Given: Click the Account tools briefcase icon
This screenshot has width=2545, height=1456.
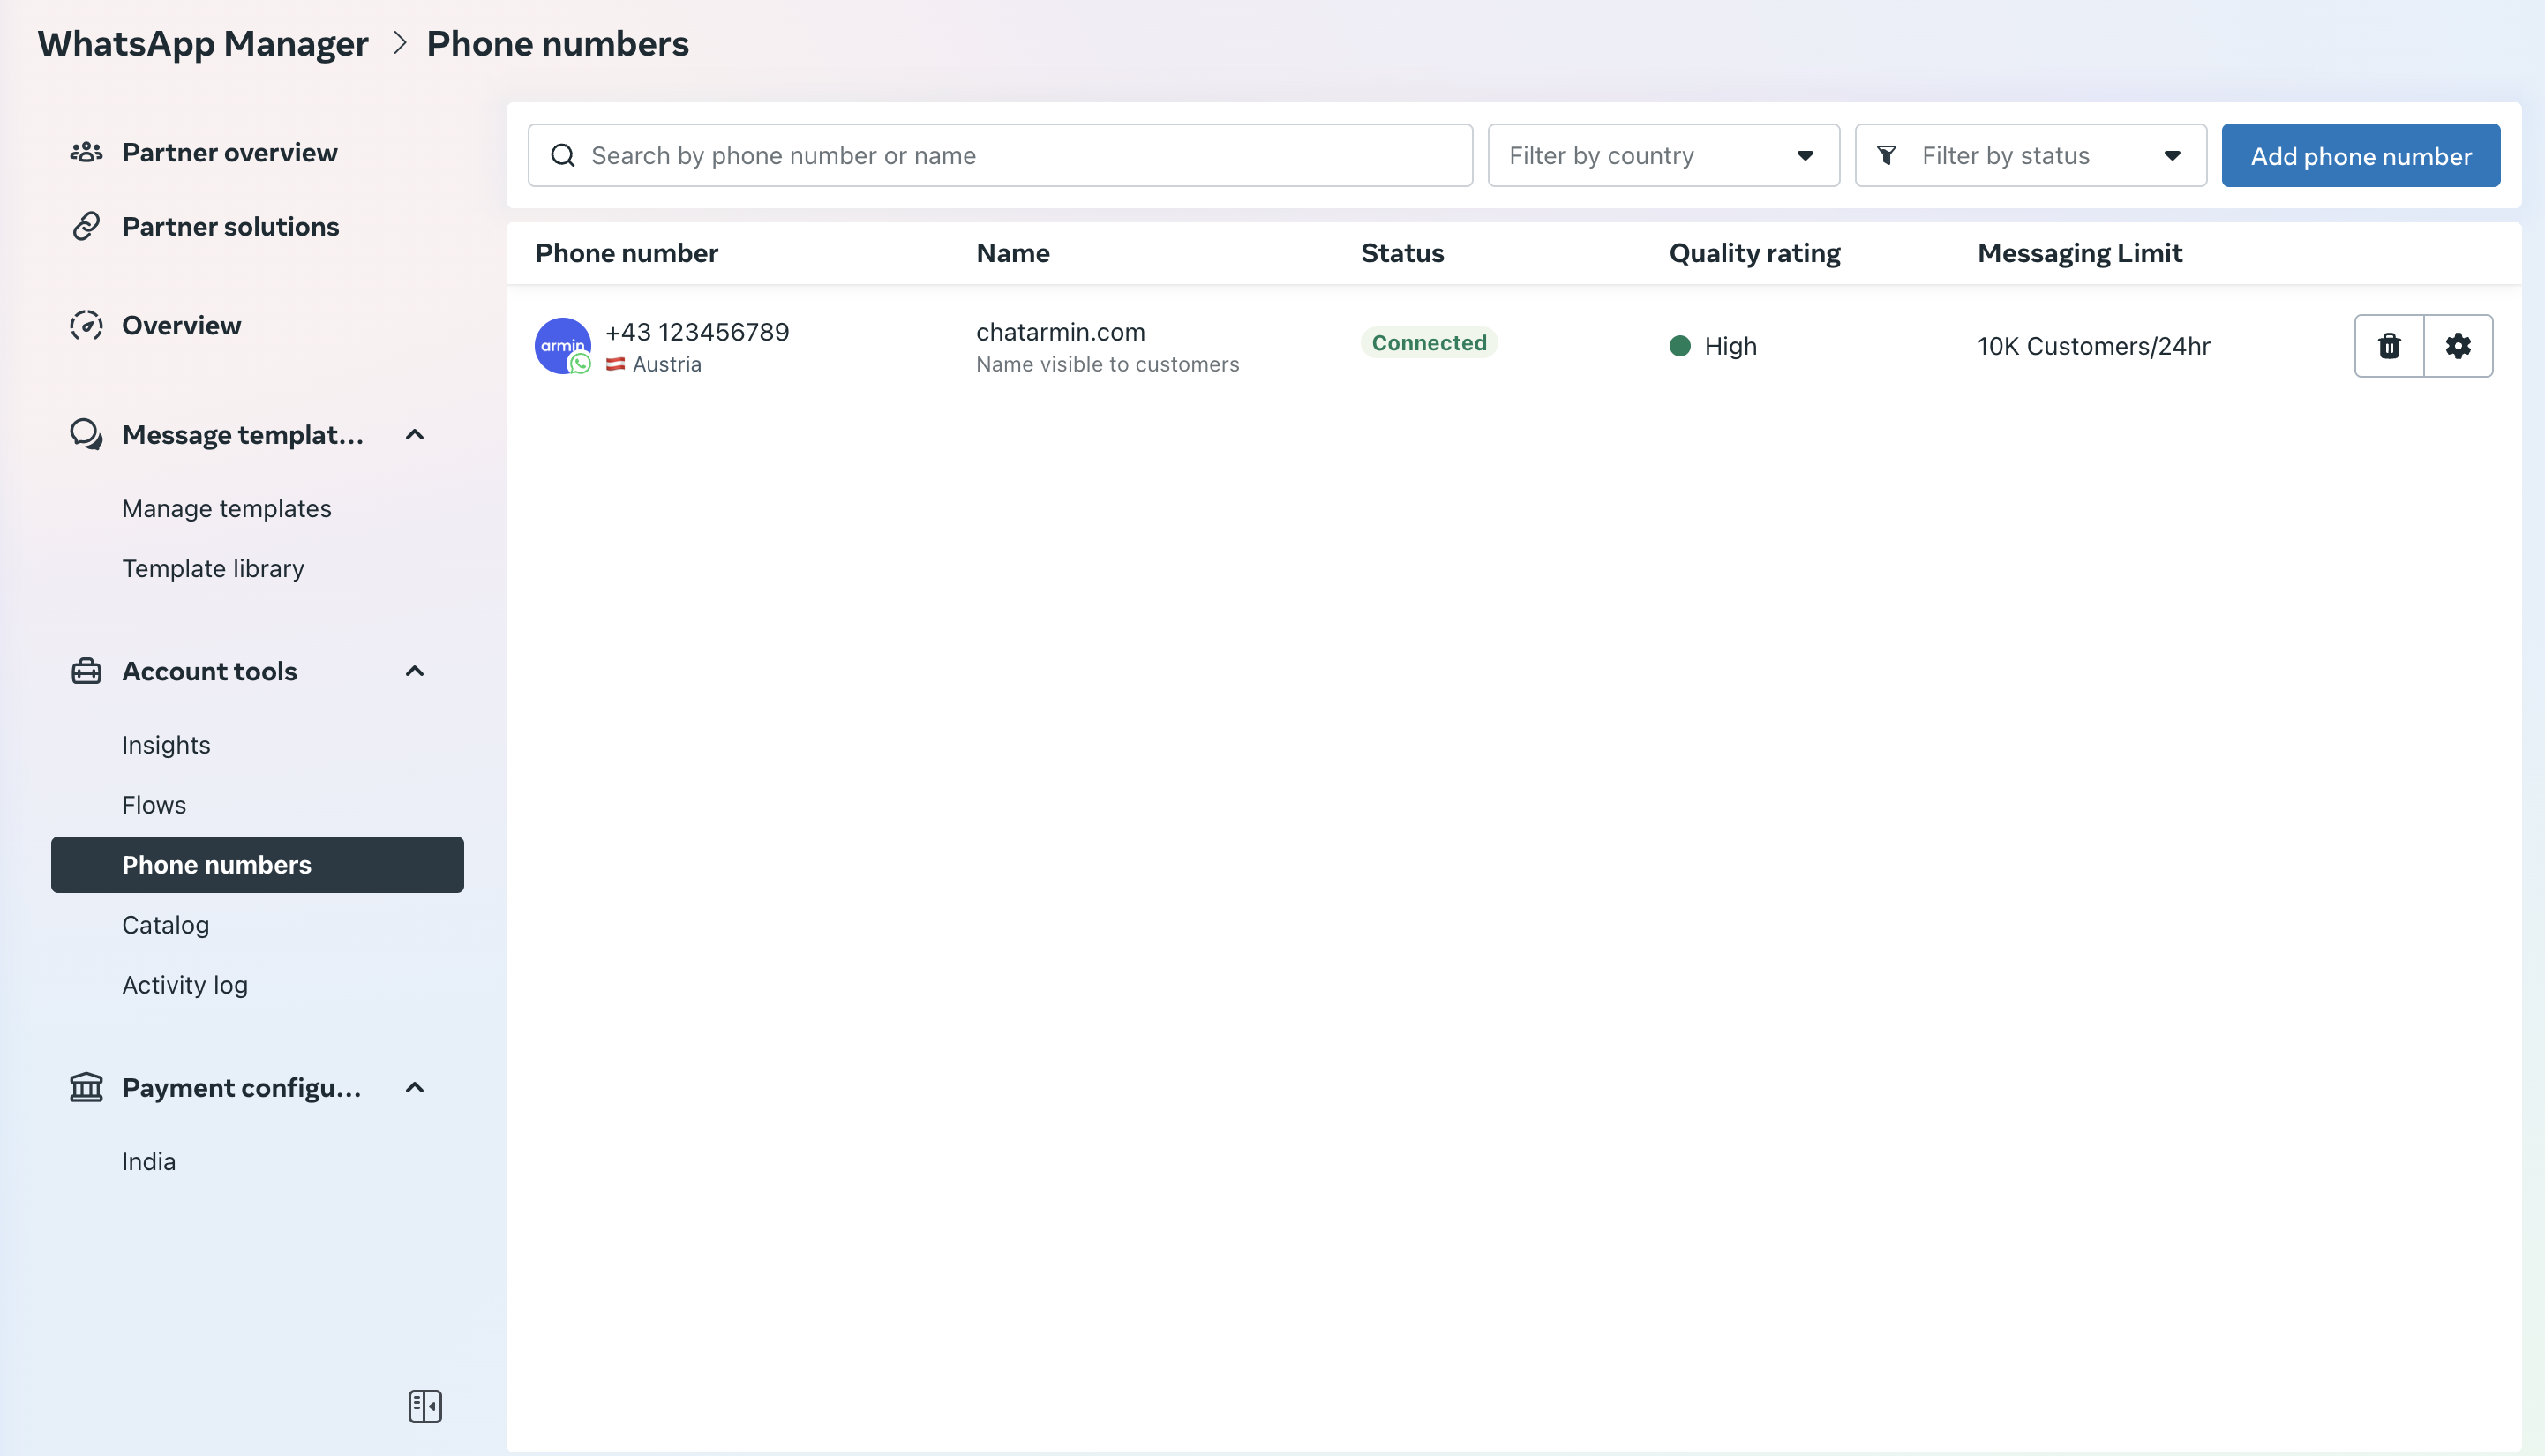Looking at the screenshot, I should [86, 671].
